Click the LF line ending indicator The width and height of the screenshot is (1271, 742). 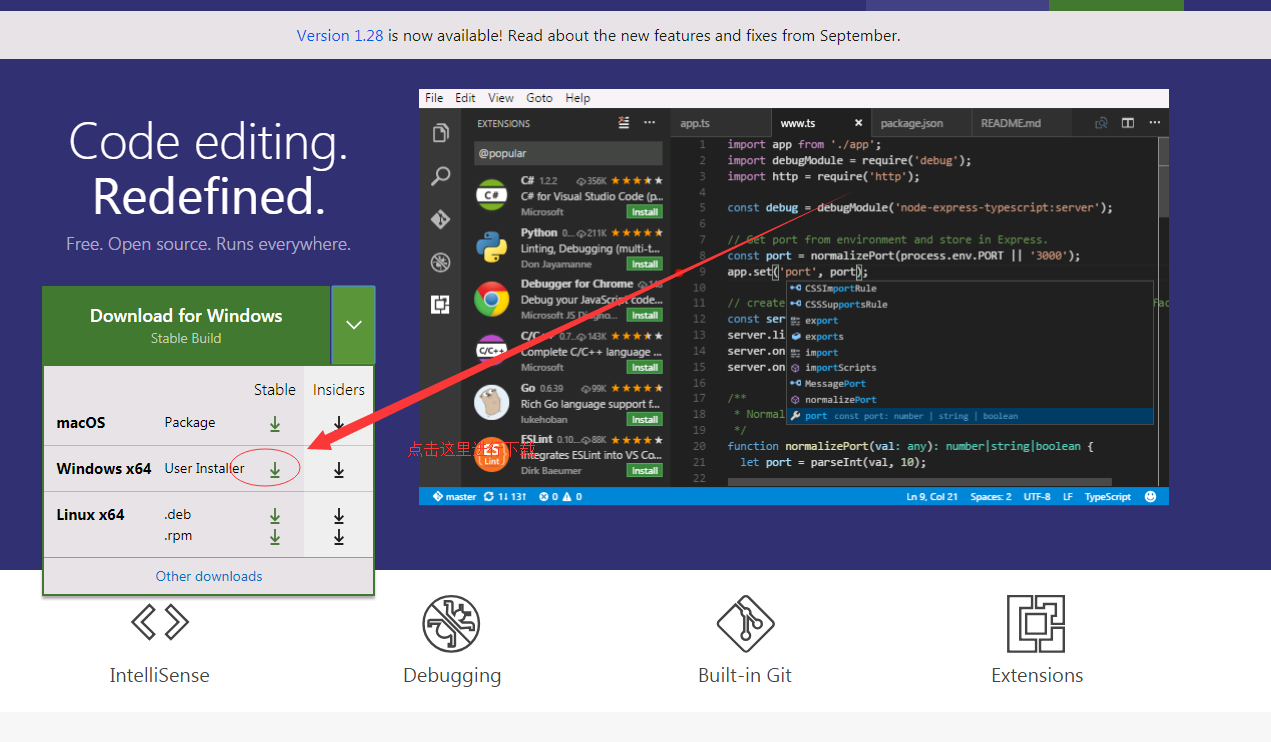point(1067,496)
